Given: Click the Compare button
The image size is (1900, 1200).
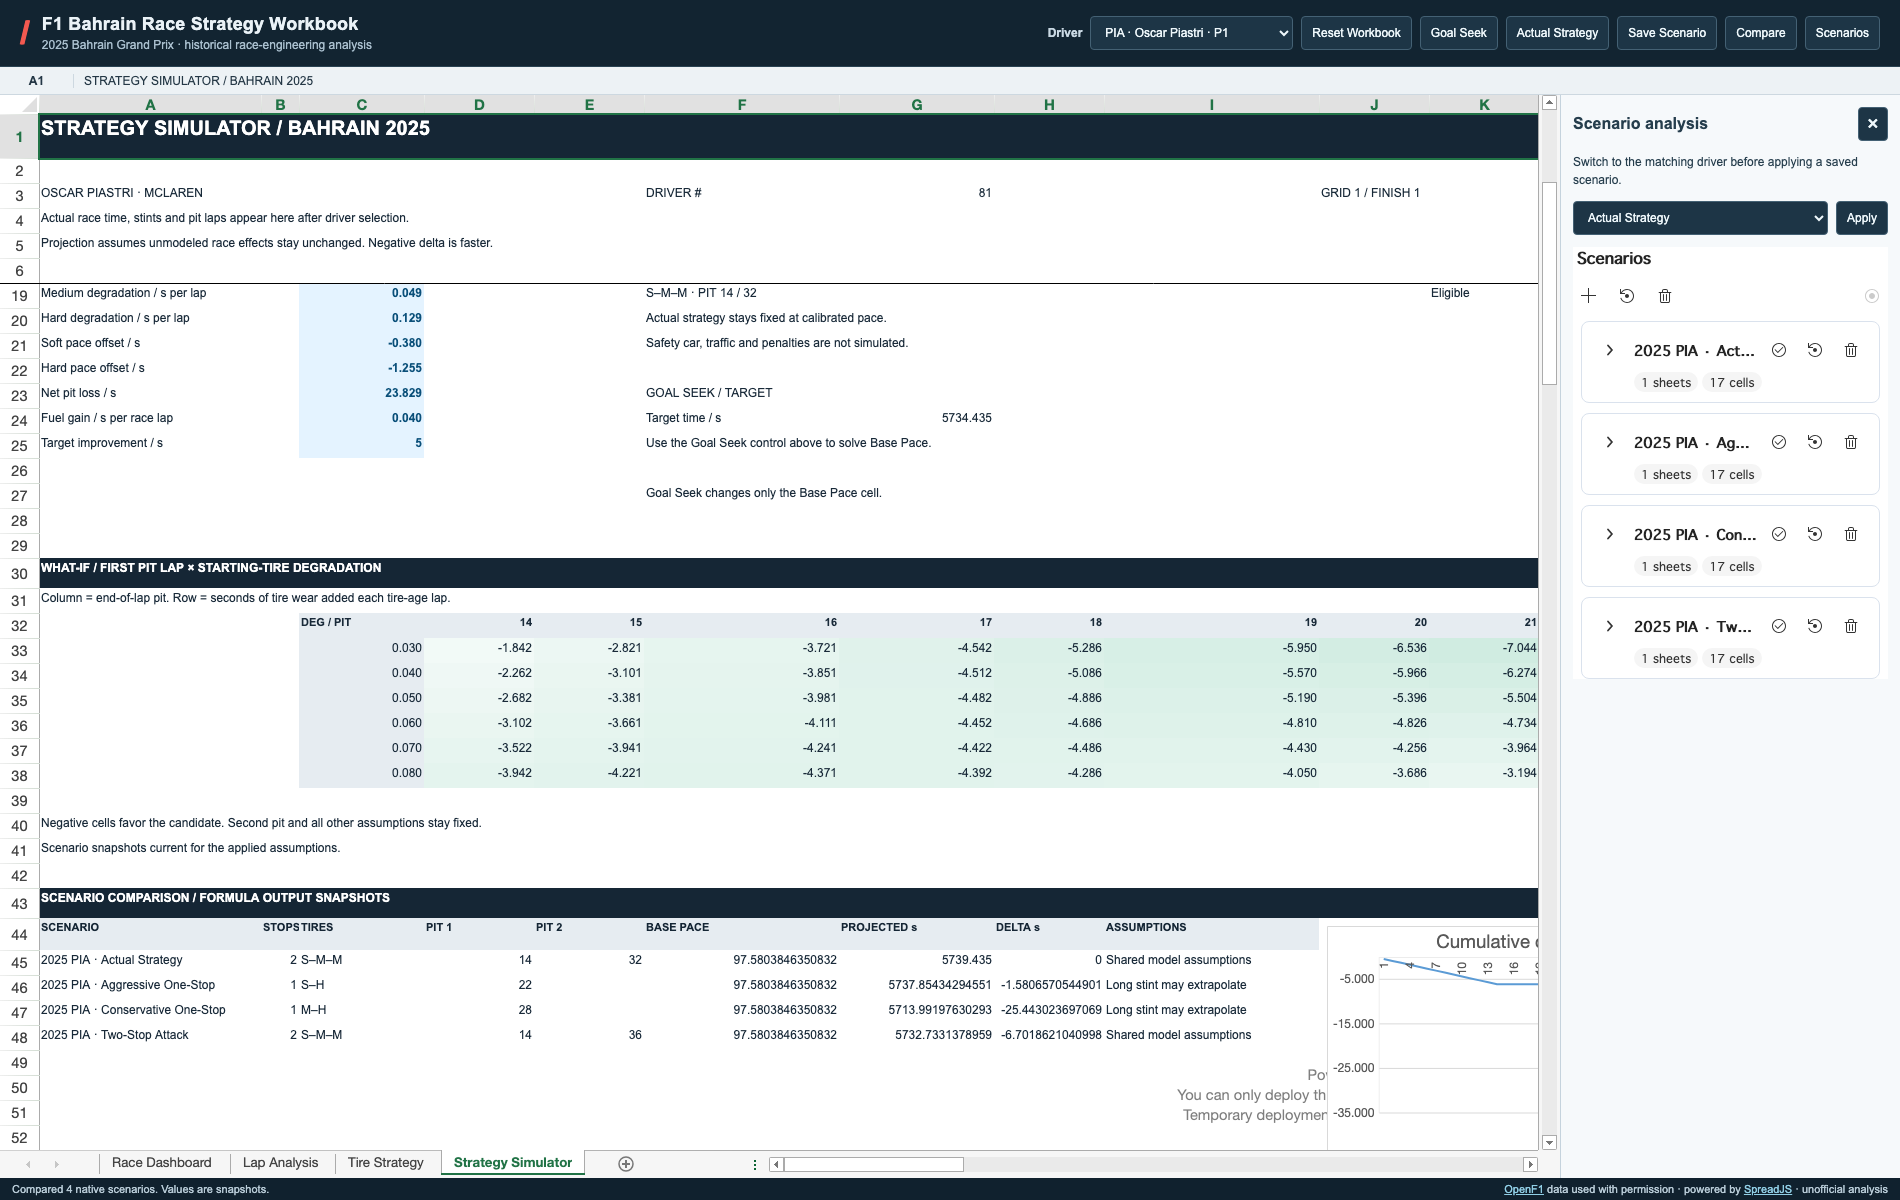Looking at the screenshot, I should click(1761, 33).
